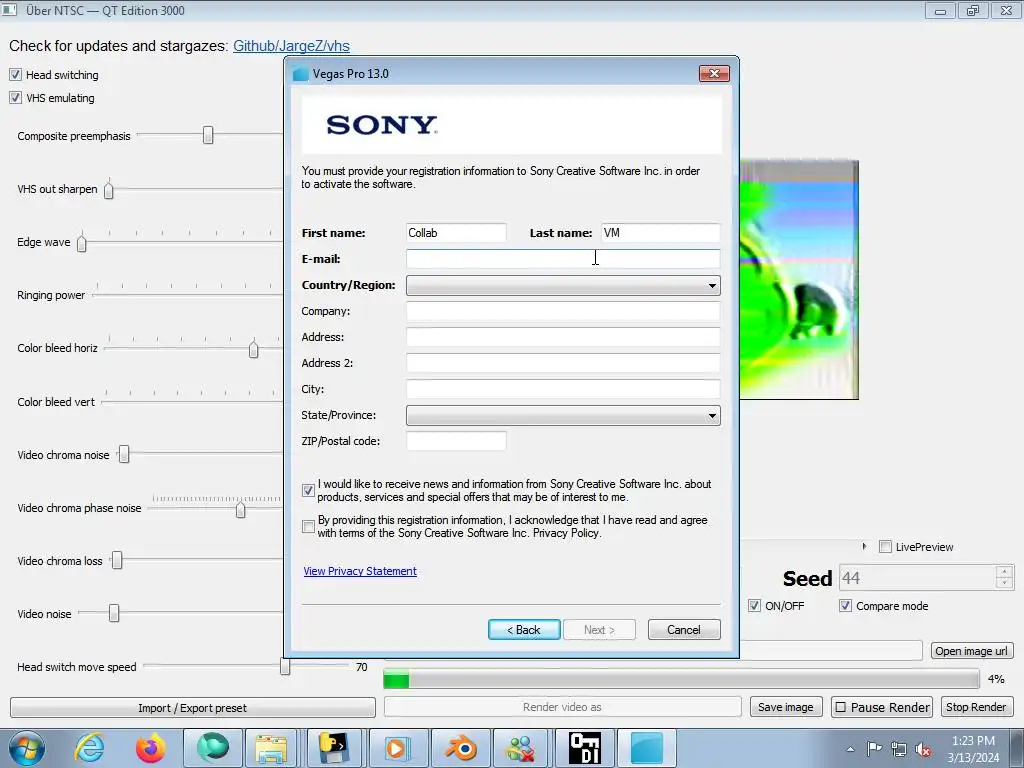Click the Stop Render button

[976, 707]
